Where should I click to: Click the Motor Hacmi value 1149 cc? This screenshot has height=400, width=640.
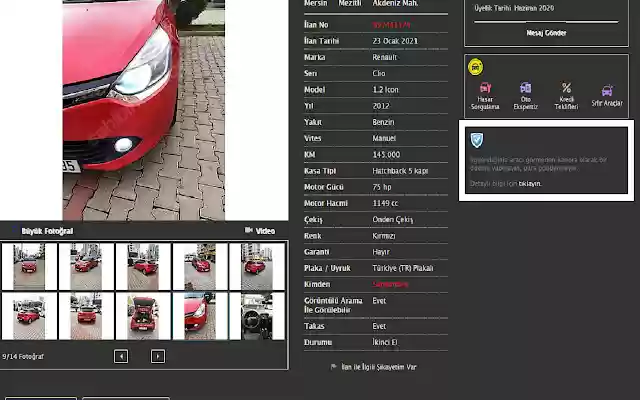385,203
